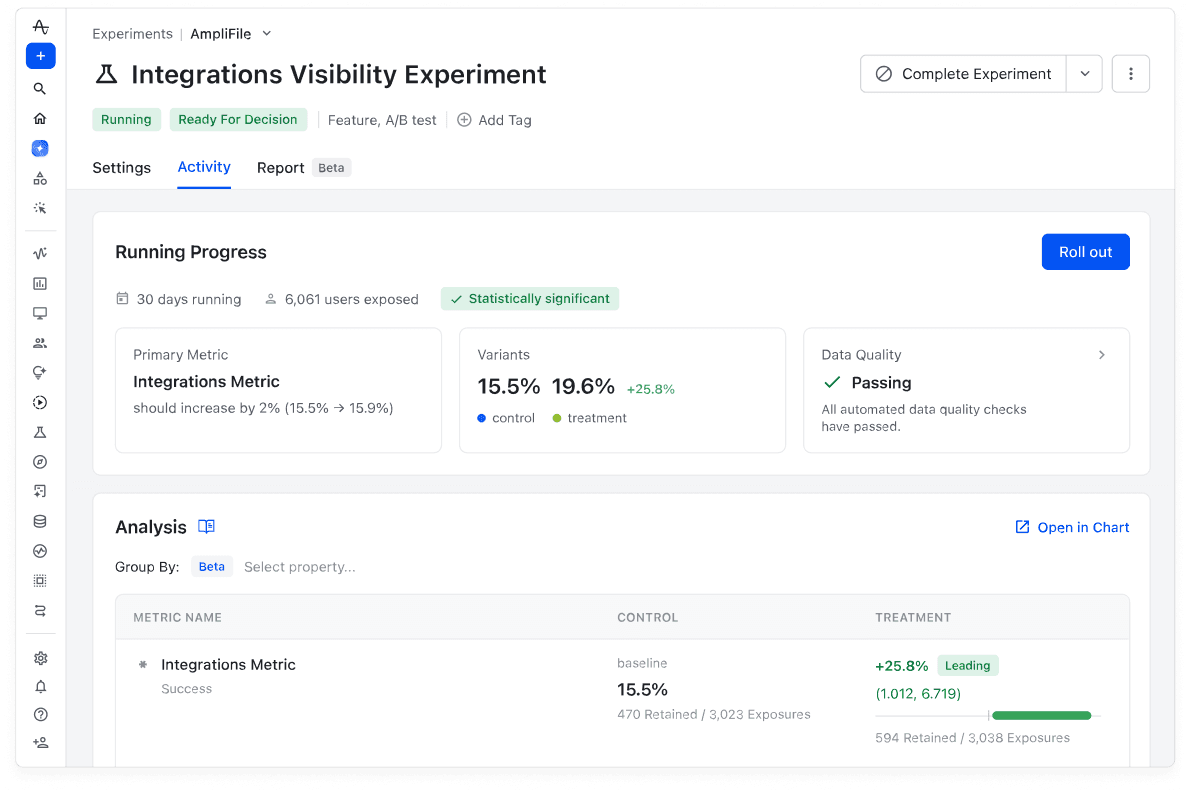Viewport: 1191px width, 791px height.
Task: Go to Home via house icon
Action: pyautogui.click(x=40, y=119)
